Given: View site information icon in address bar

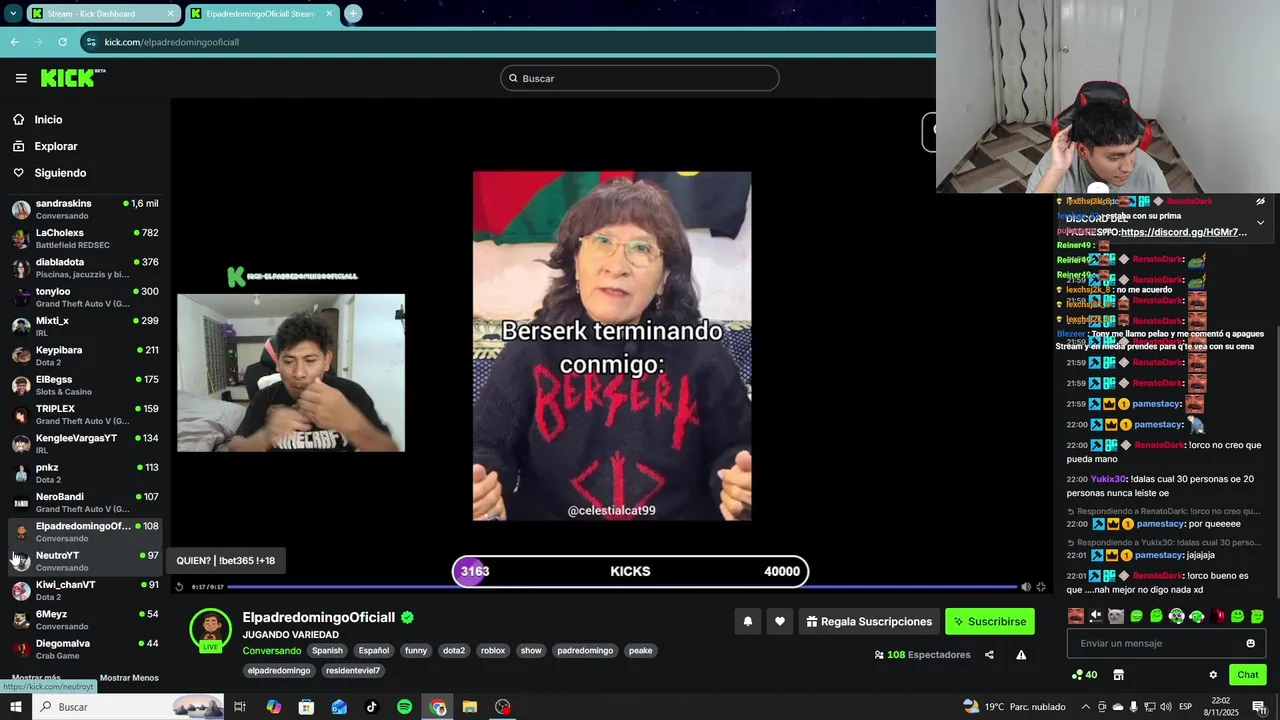Looking at the screenshot, I should click(x=92, y=42).
